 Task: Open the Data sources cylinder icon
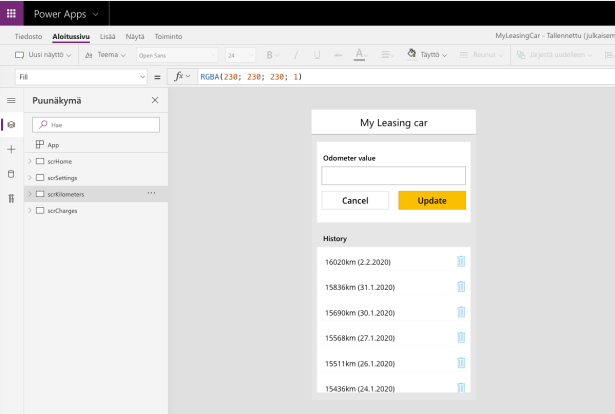click(11, 174)
